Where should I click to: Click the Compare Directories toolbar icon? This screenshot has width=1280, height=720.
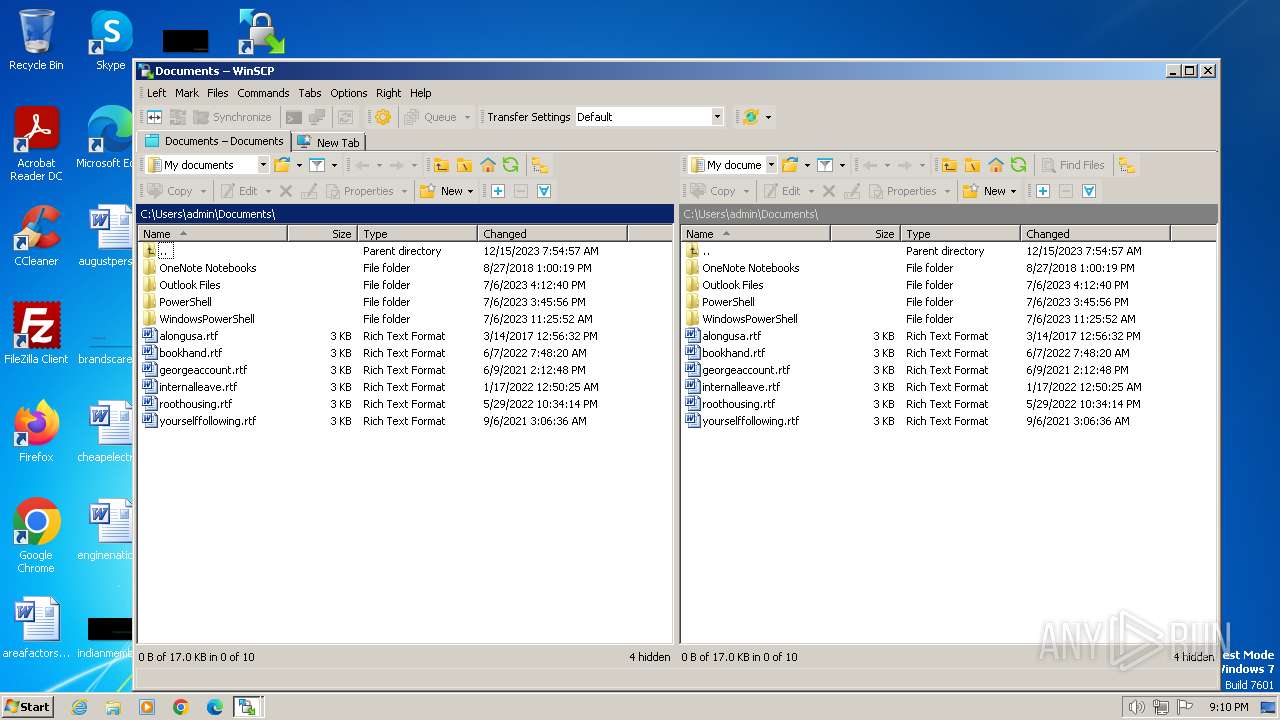[154, 117]
